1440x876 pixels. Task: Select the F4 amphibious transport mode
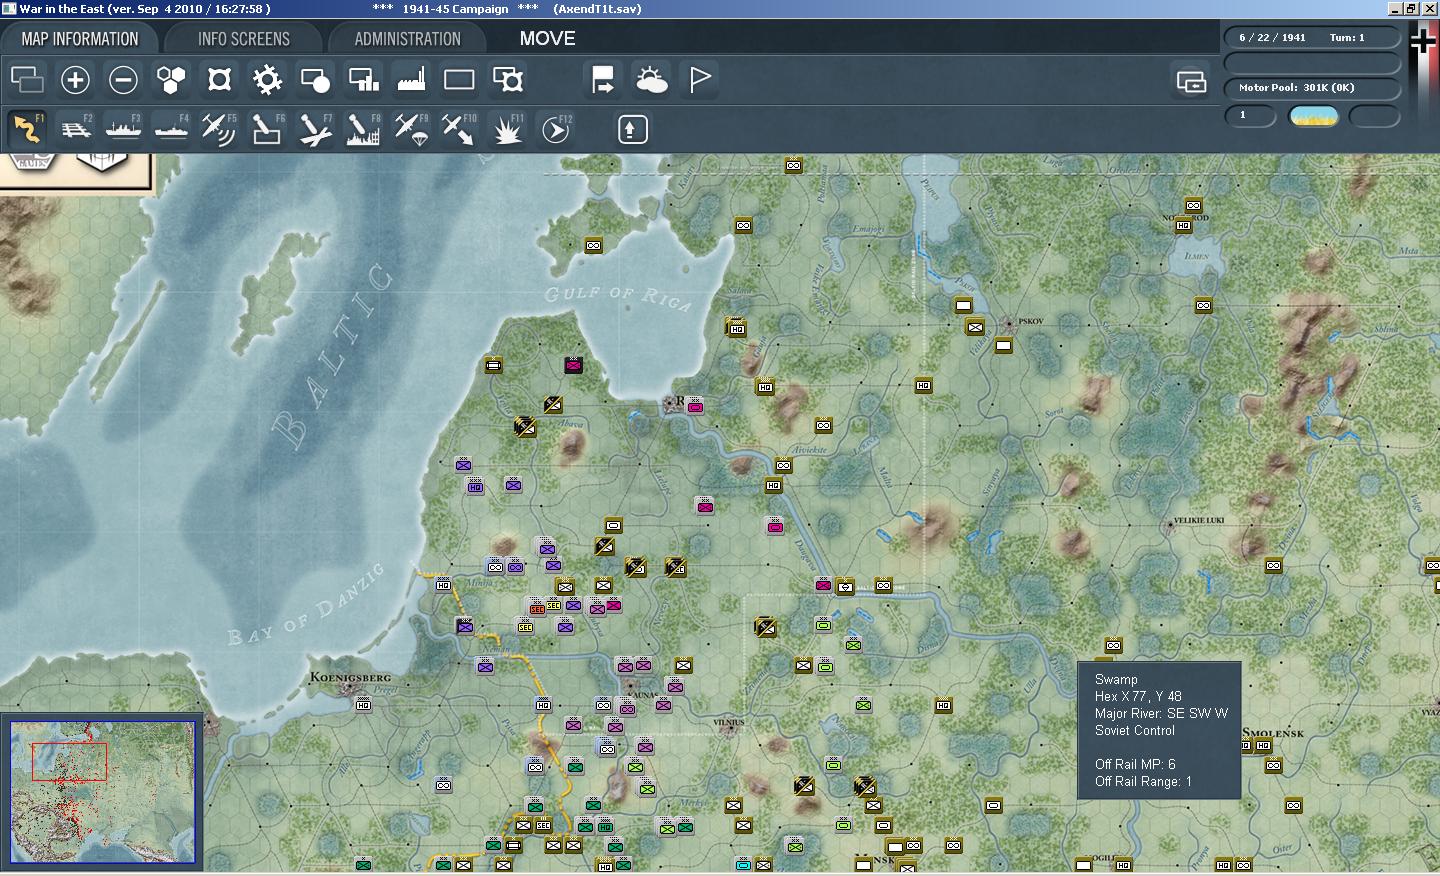pyautogui.click(x=171, y=129)
